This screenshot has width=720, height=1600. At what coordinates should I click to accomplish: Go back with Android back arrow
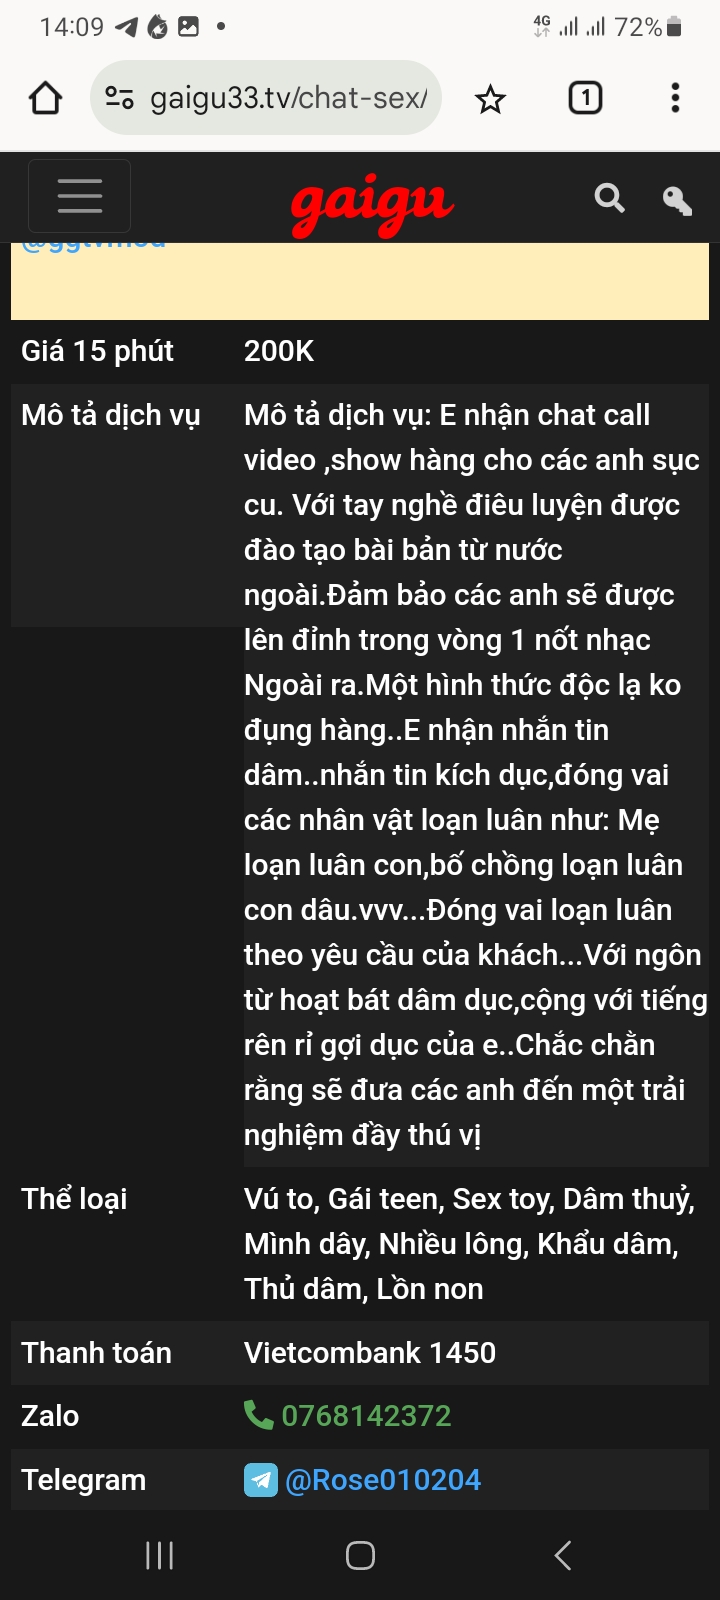pos(563,1555)
